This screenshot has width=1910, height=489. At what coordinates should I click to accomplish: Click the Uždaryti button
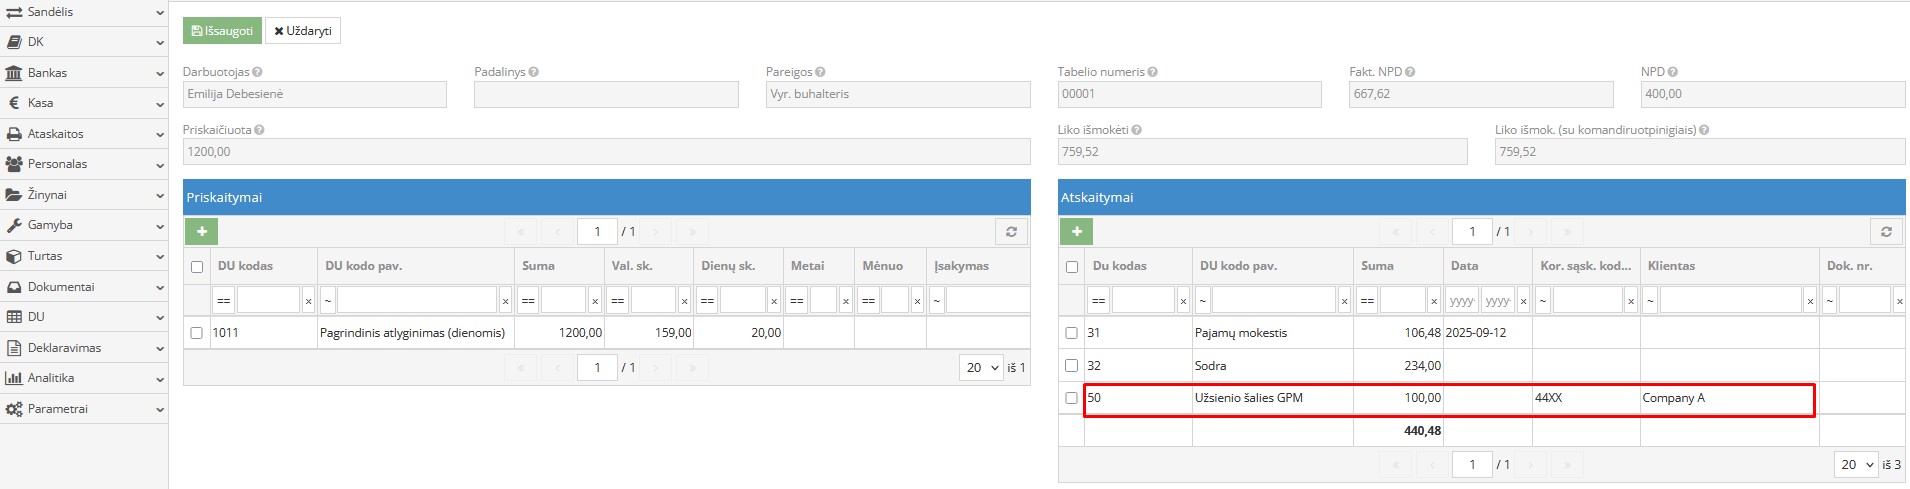303,31
